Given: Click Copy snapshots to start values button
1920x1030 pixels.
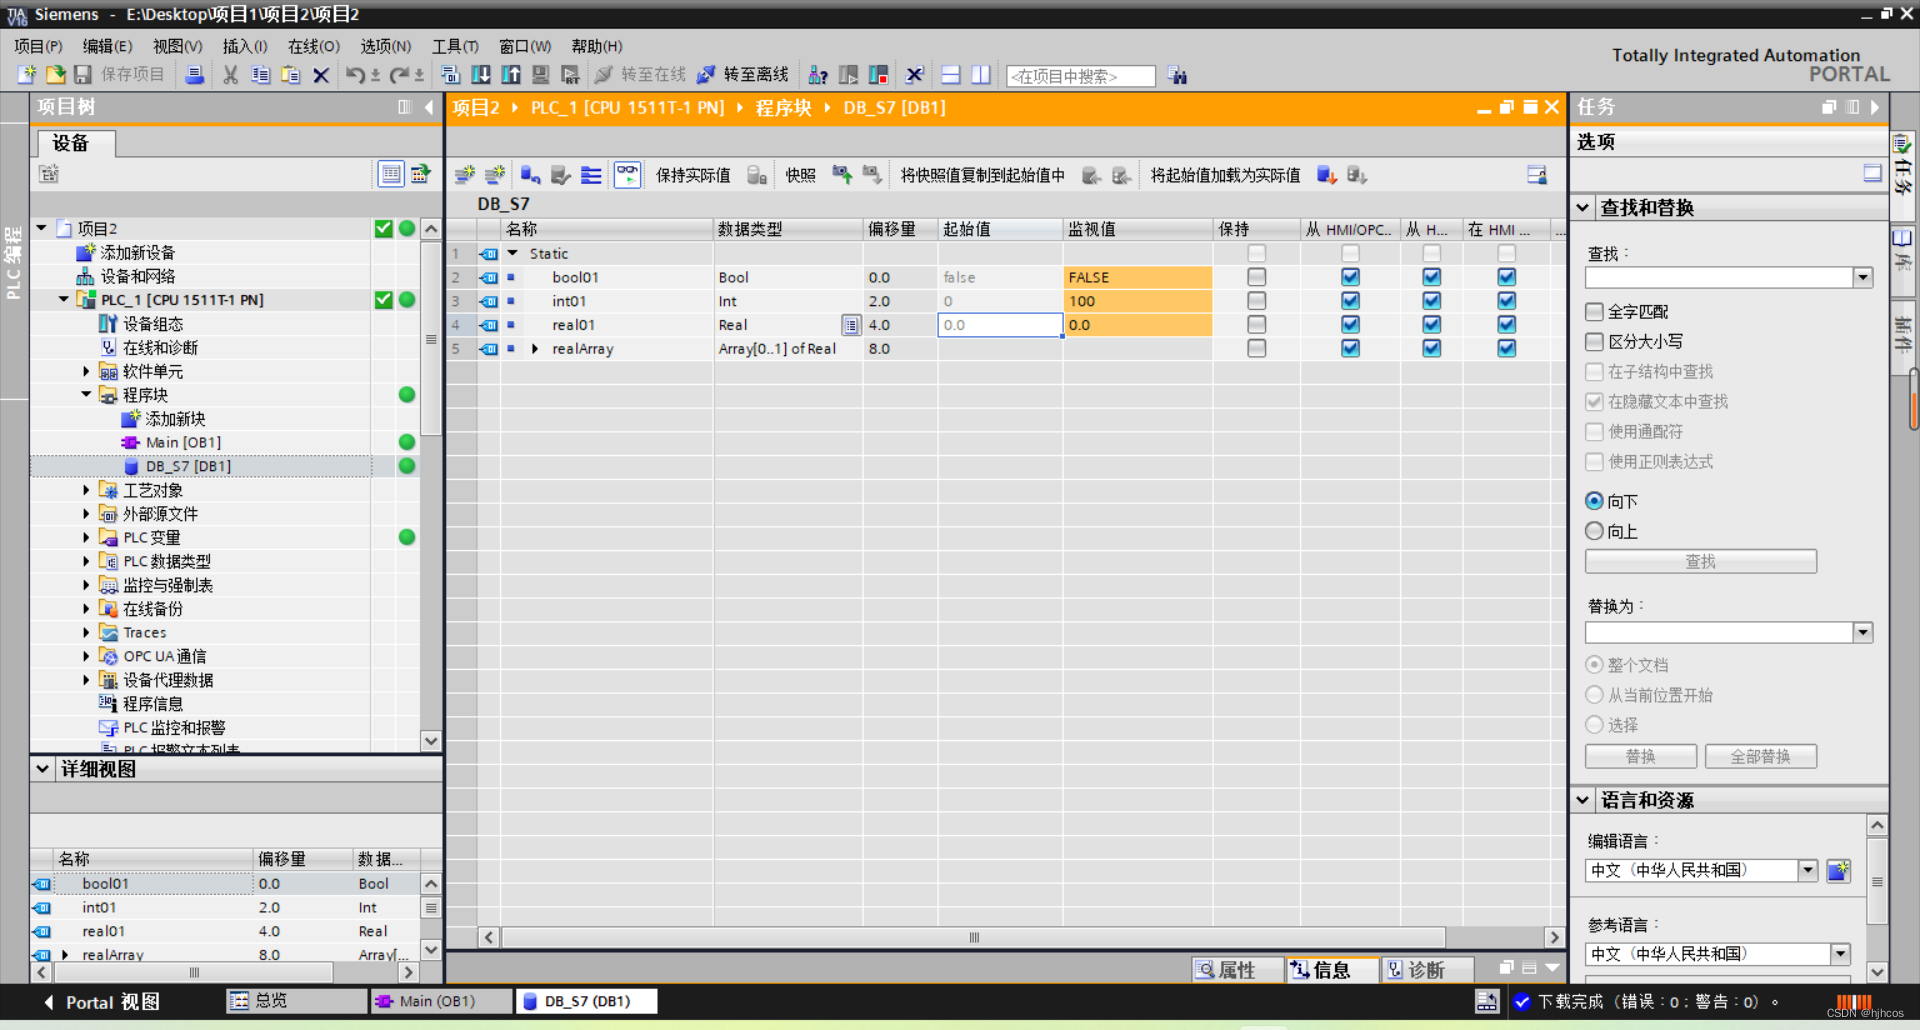Looking at the screenshot, I should click(x=982, y=175).
